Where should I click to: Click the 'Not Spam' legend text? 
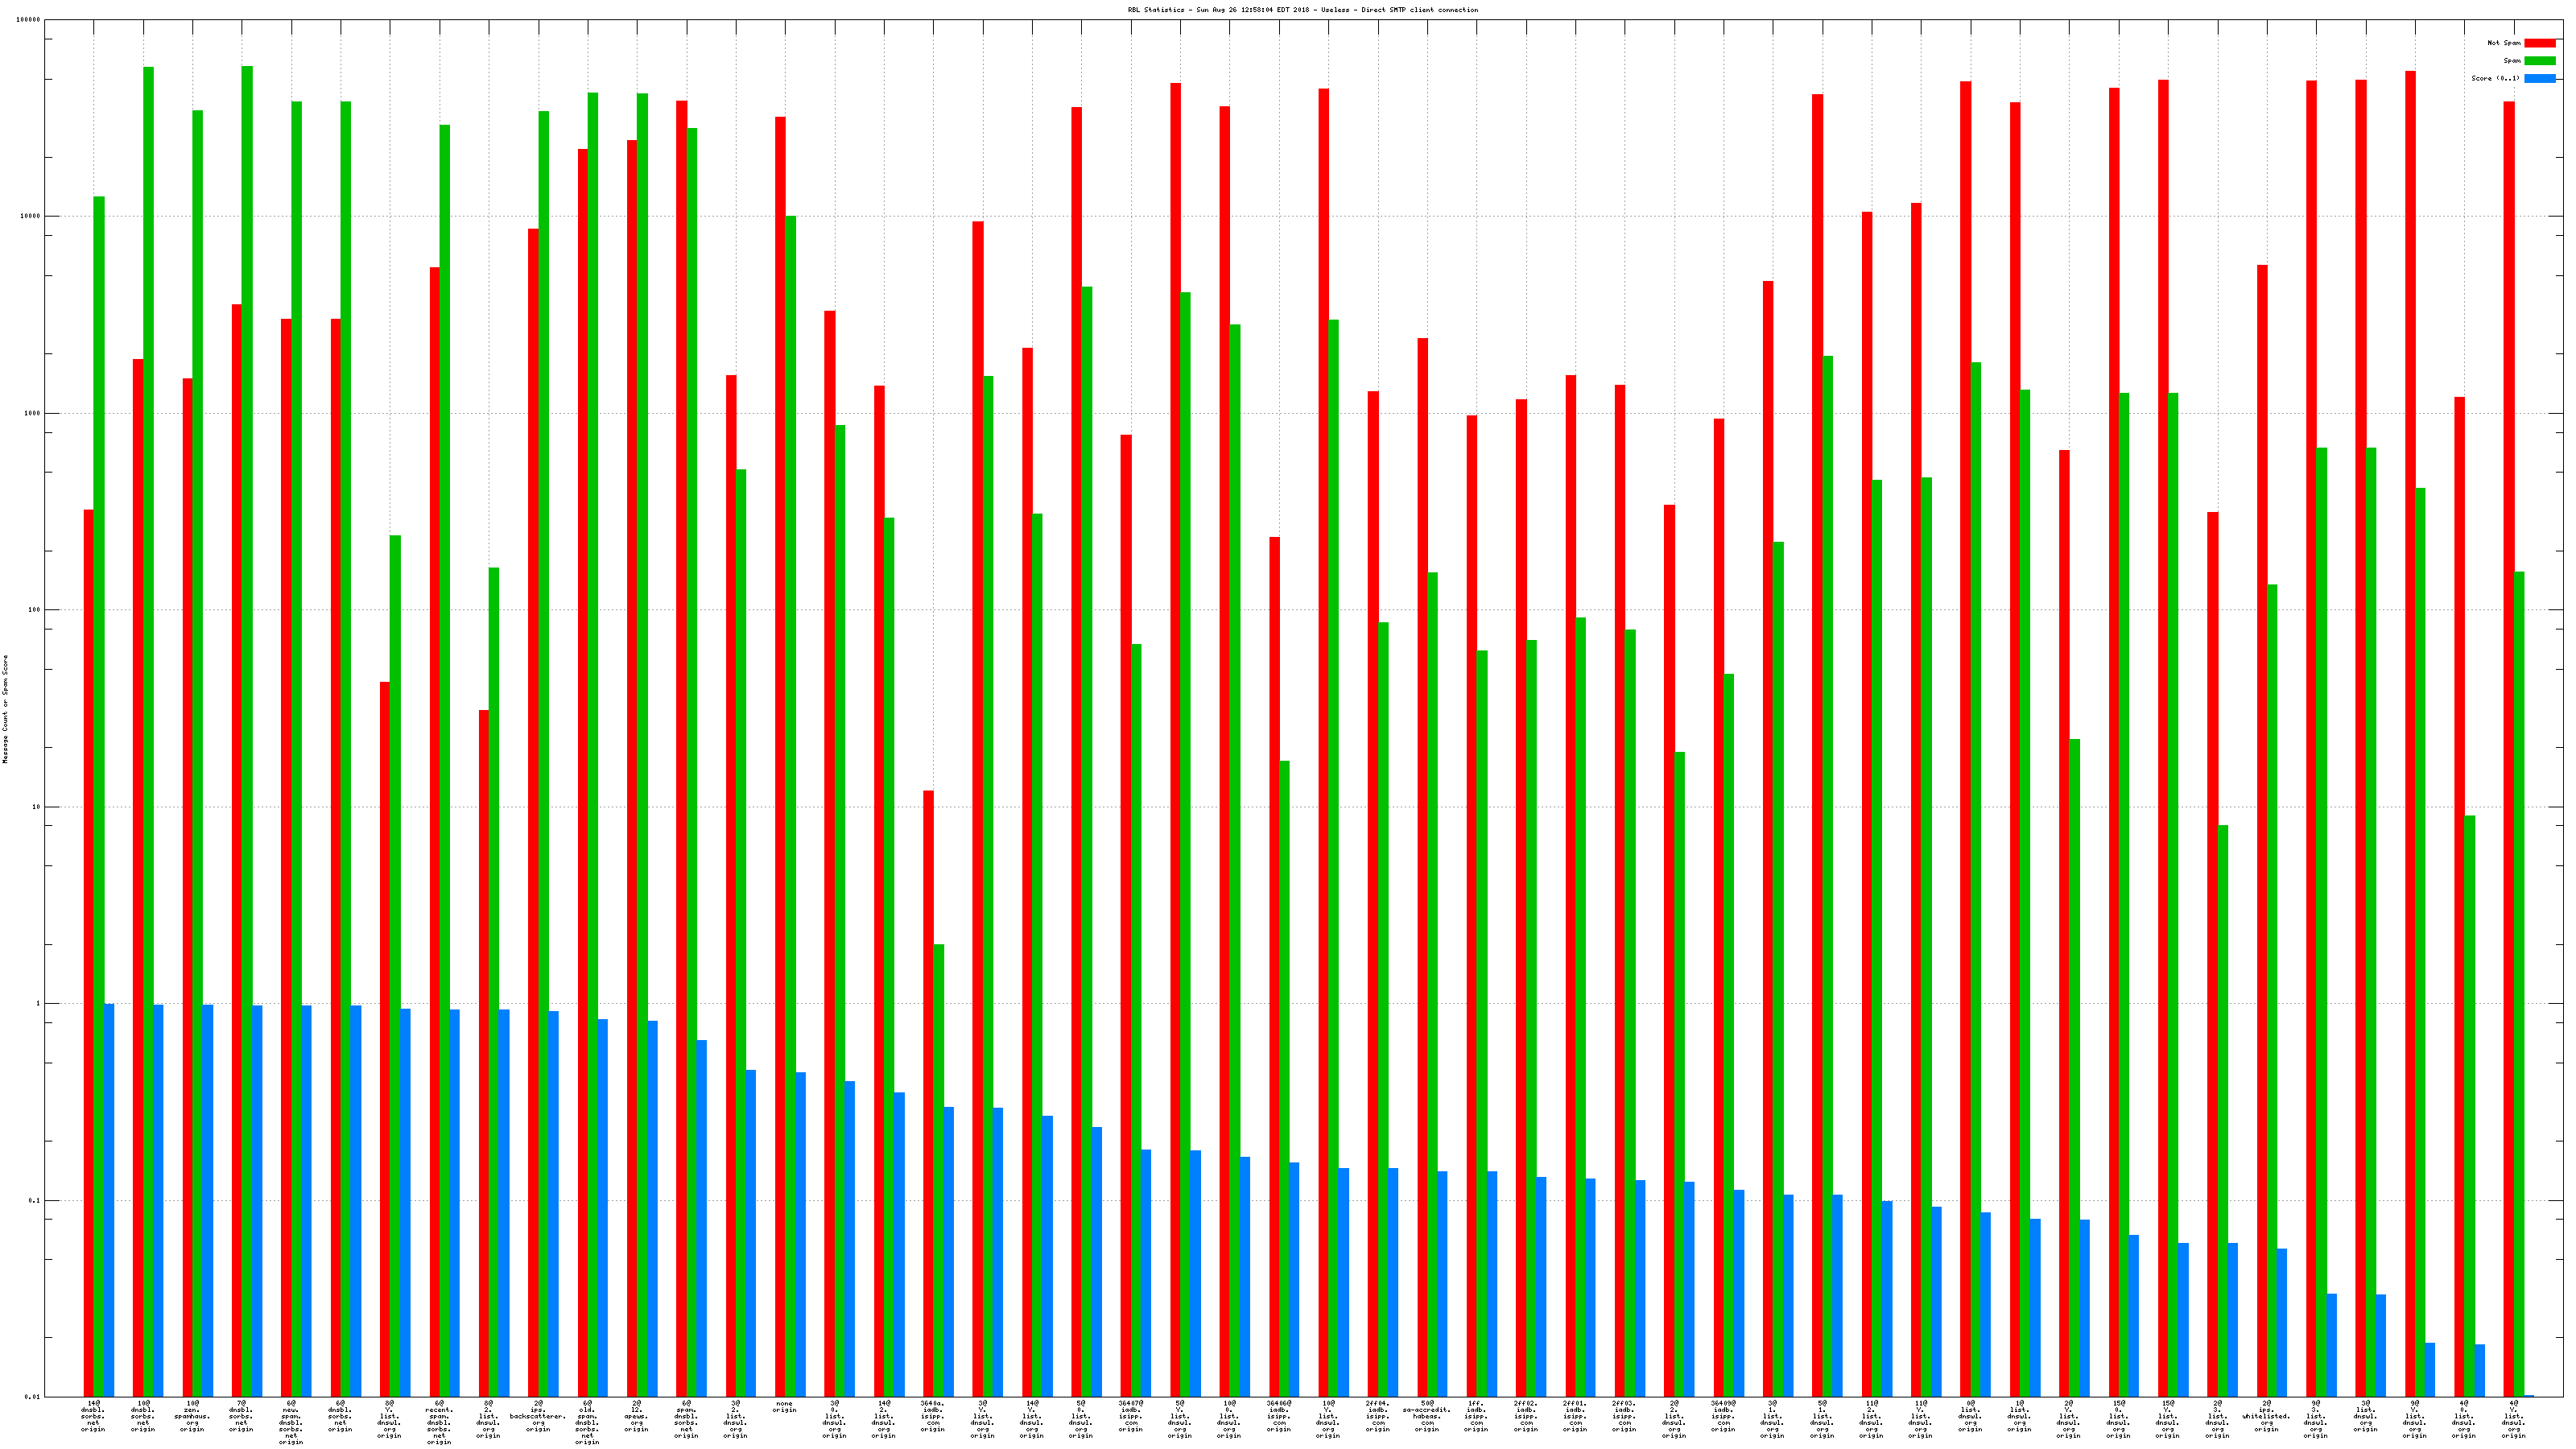pyautogui.click(x=2504, y=43)
